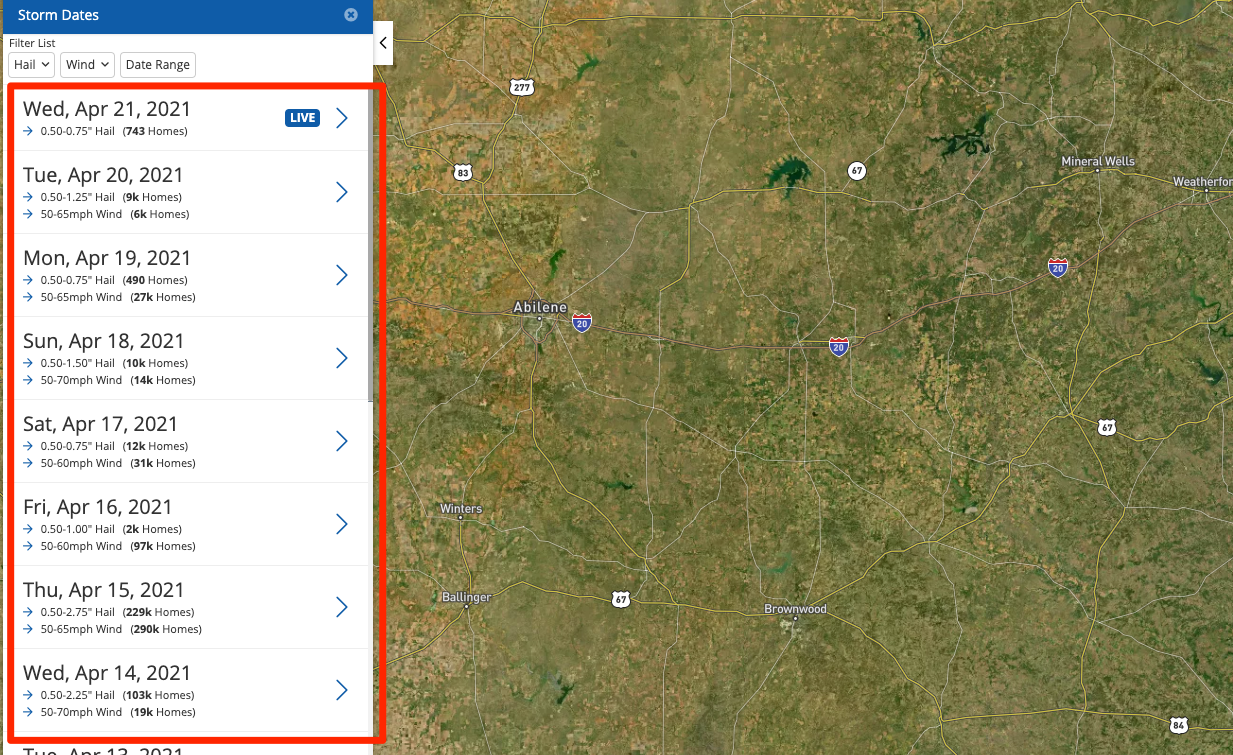Click the LIVE badge on Apr 21
Viewport: 1233px width, 755px height.
point(302,118)
